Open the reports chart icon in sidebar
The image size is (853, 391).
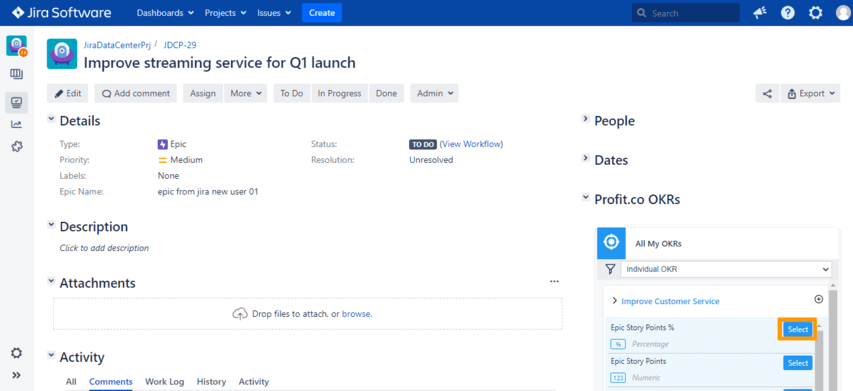(16, 125)
